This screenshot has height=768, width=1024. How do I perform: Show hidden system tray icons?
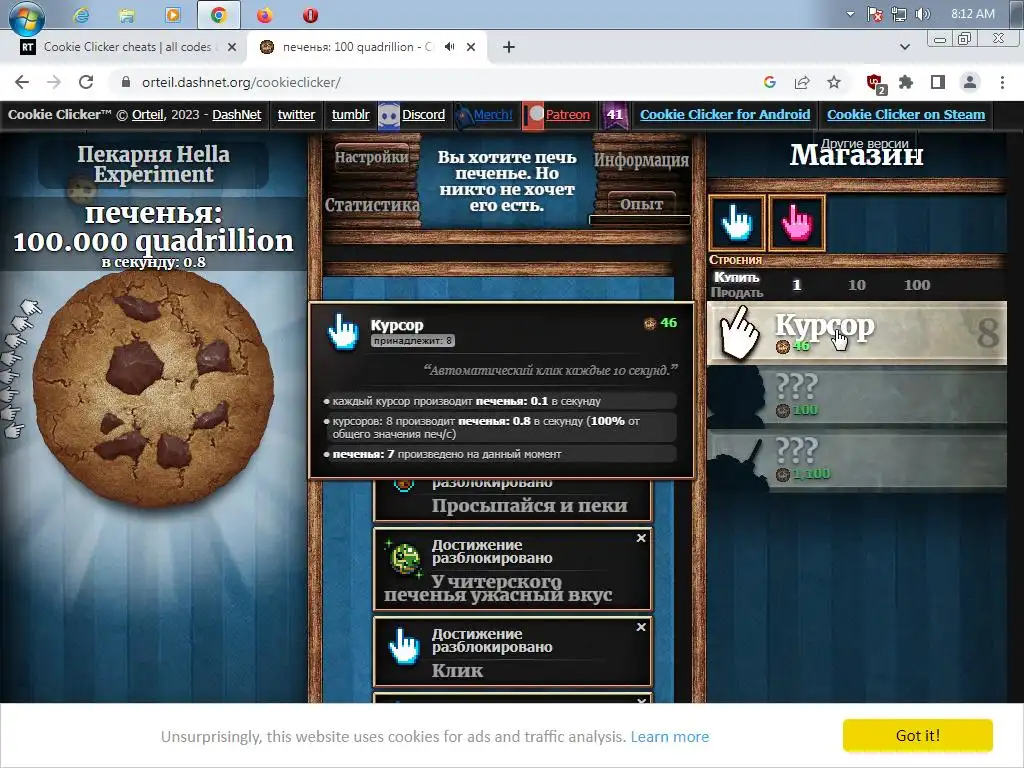click(x=850, y=14)
